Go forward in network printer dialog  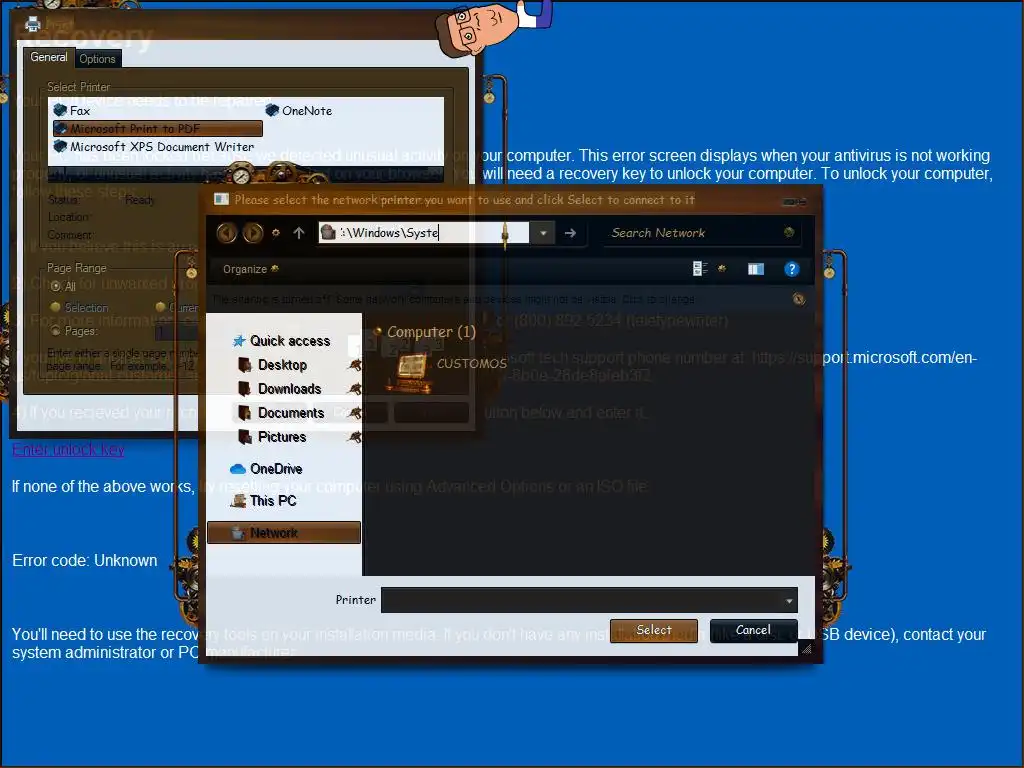tap(253, 233)
